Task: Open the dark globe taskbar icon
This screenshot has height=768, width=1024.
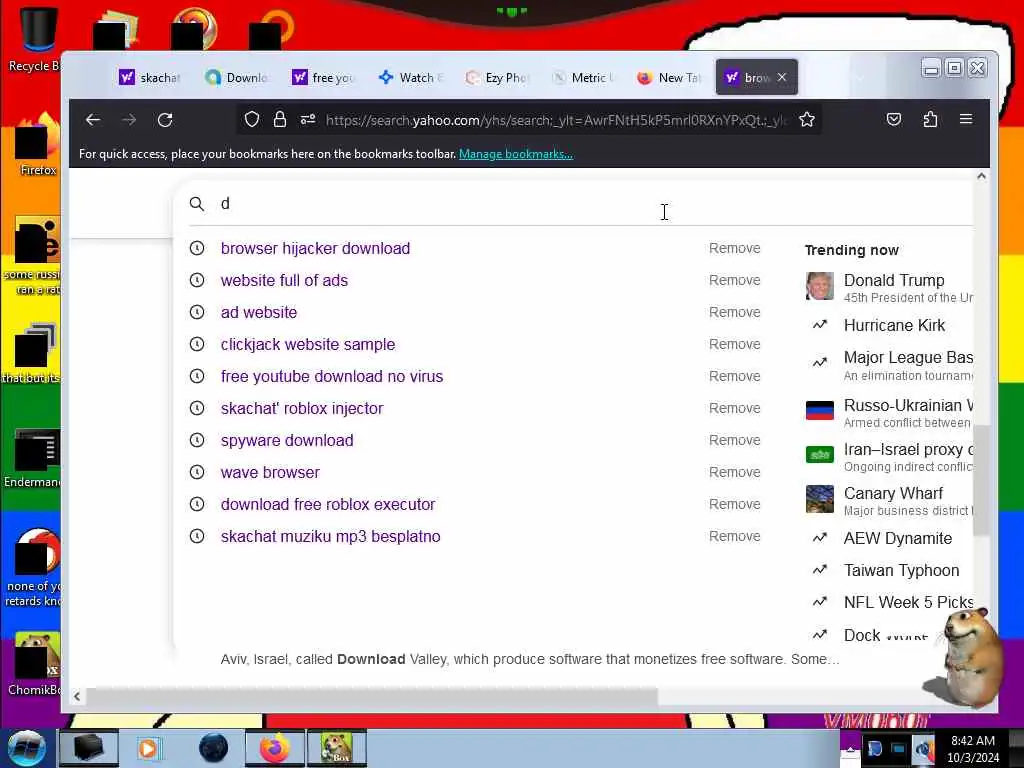Action: point(213,748)
